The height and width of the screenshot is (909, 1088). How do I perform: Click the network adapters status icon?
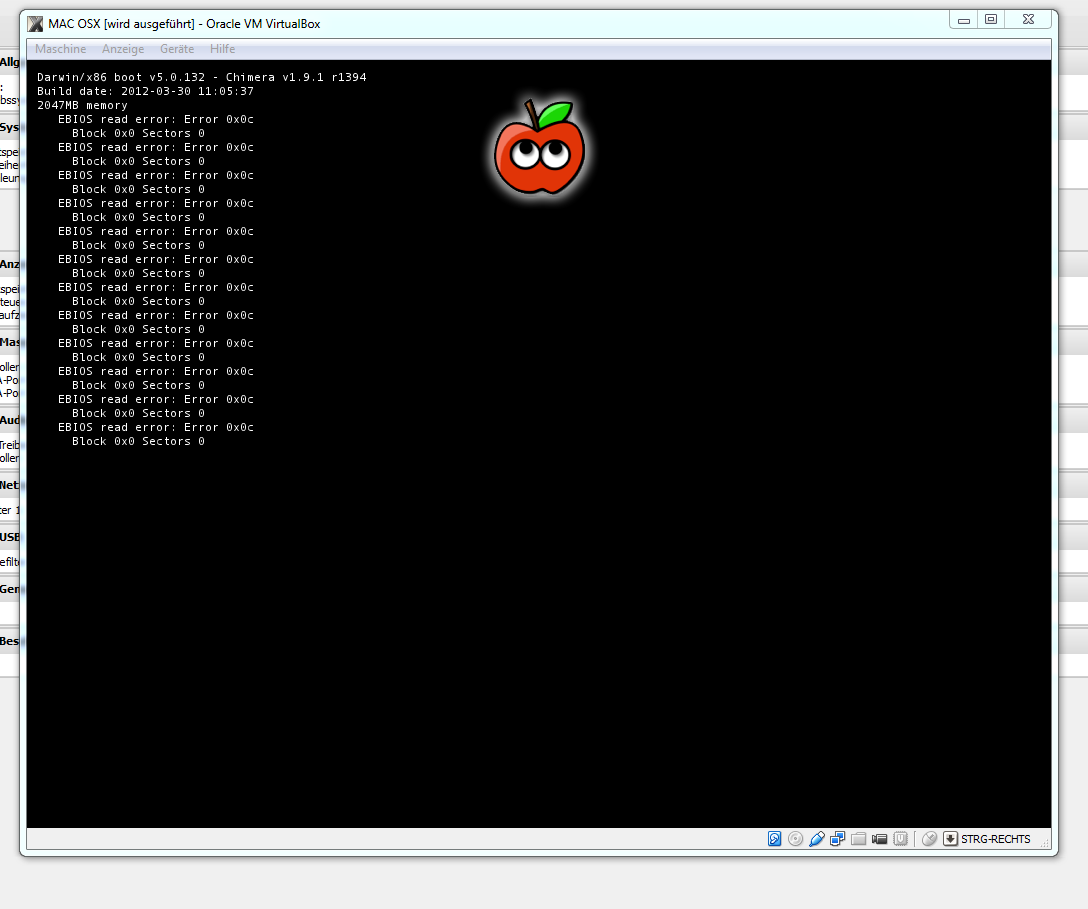click(x=838, y=839)
